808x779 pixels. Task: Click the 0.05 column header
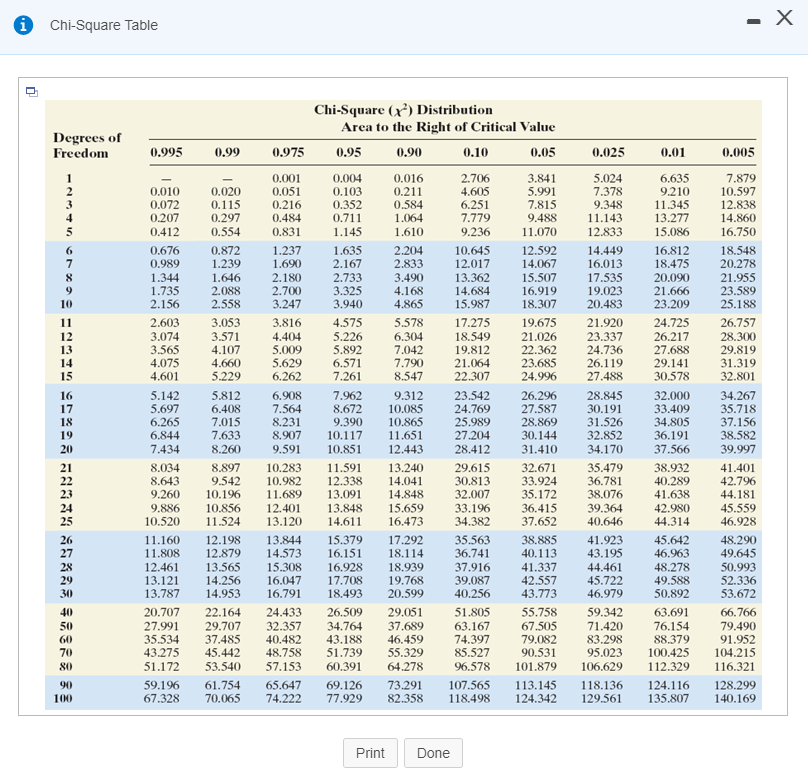[541, 153]
